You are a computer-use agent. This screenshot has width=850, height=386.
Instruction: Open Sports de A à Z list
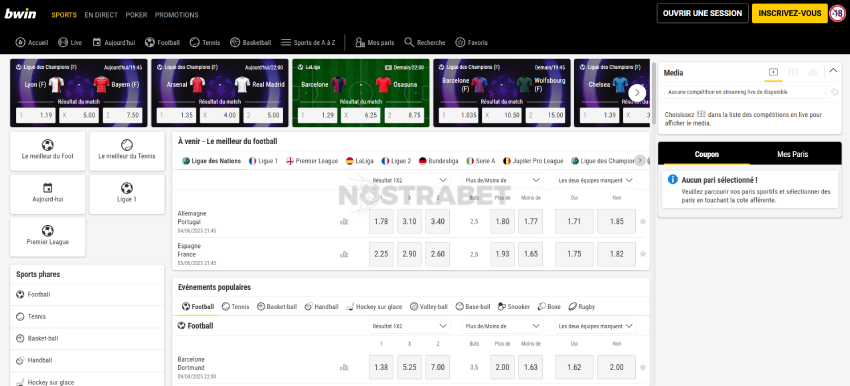click(308, 42)
